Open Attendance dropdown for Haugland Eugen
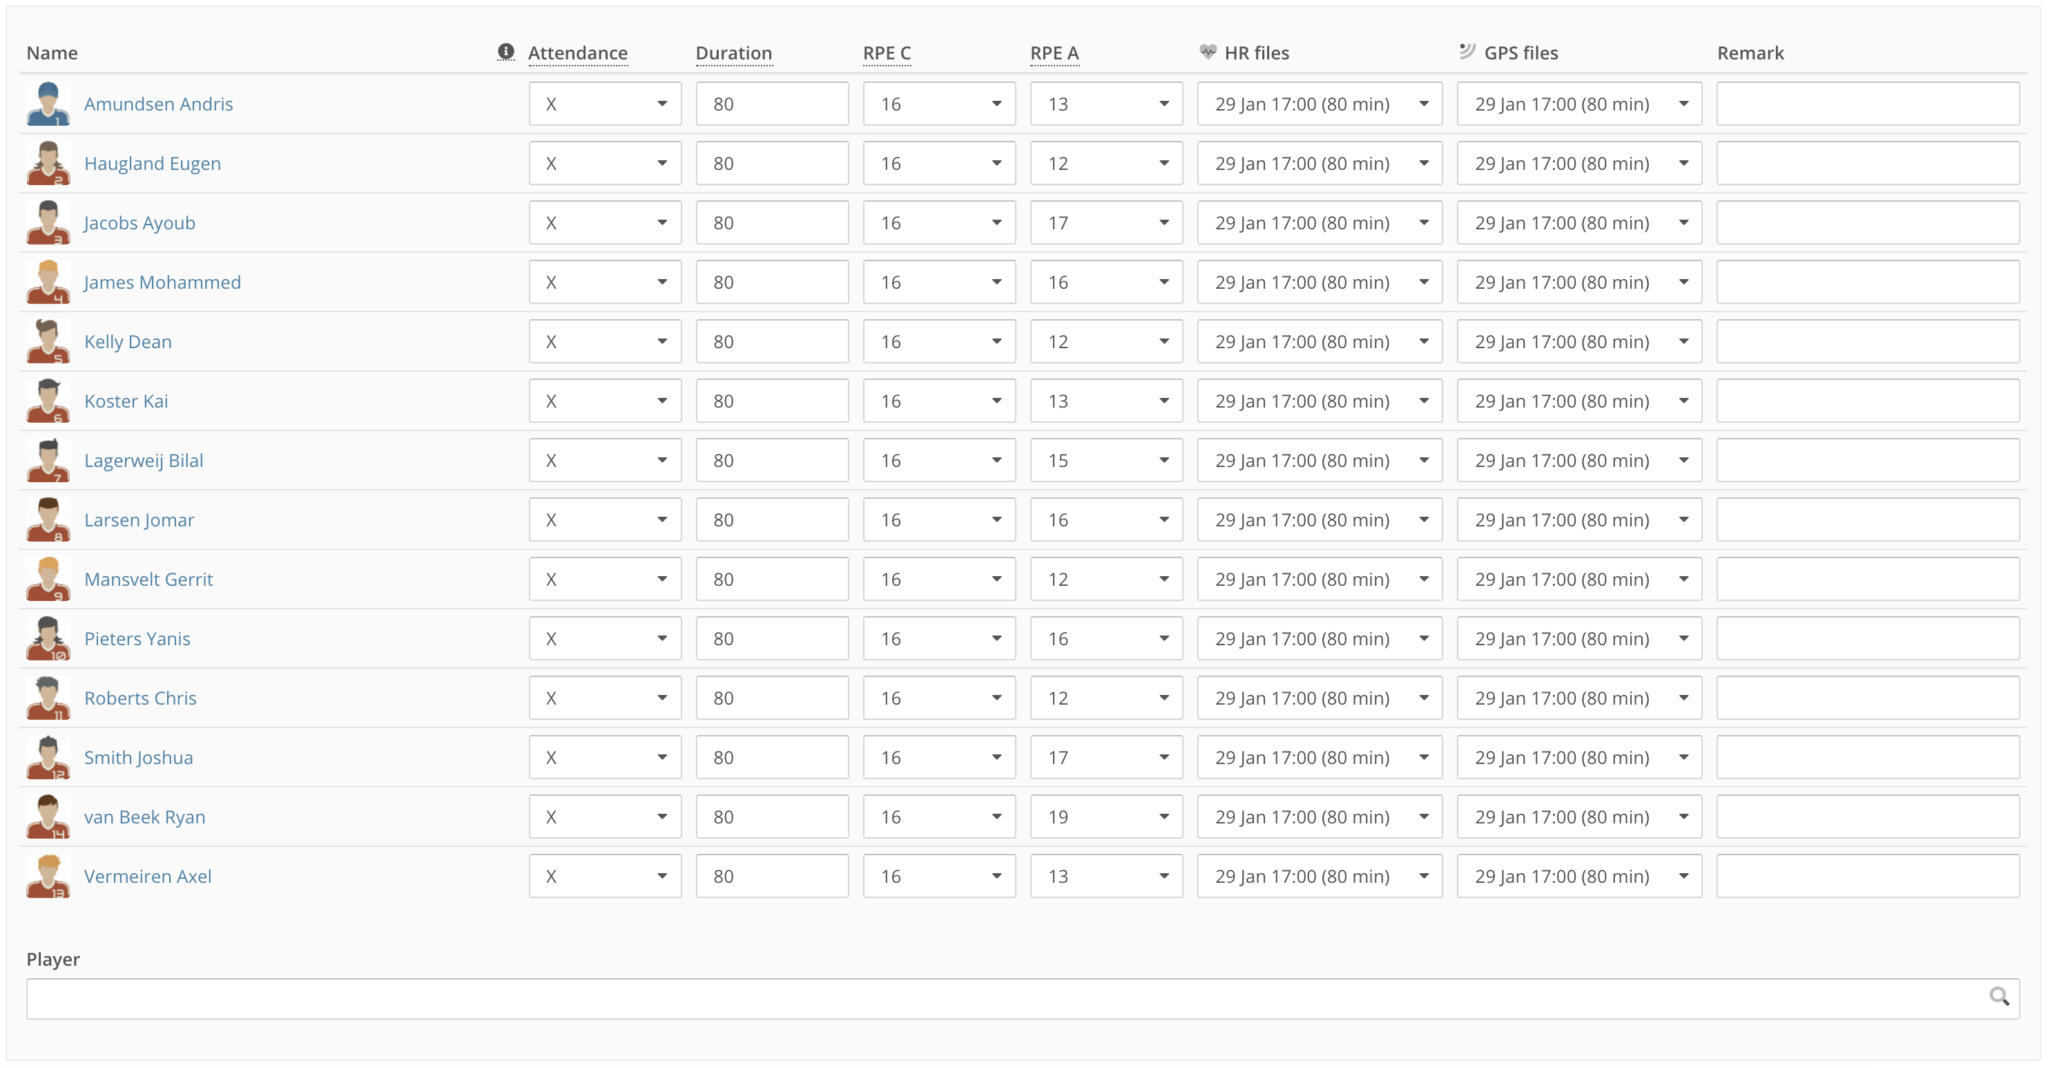2048x1068 pixels. 605,164
